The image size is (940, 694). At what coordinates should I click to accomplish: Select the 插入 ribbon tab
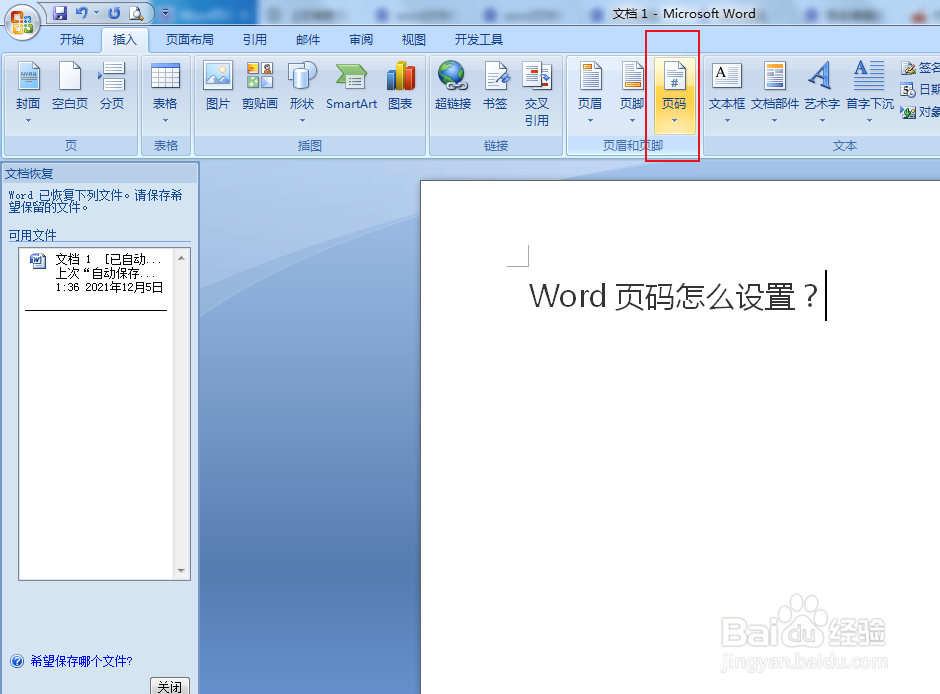pyautogui.click(x=125, y=40)
